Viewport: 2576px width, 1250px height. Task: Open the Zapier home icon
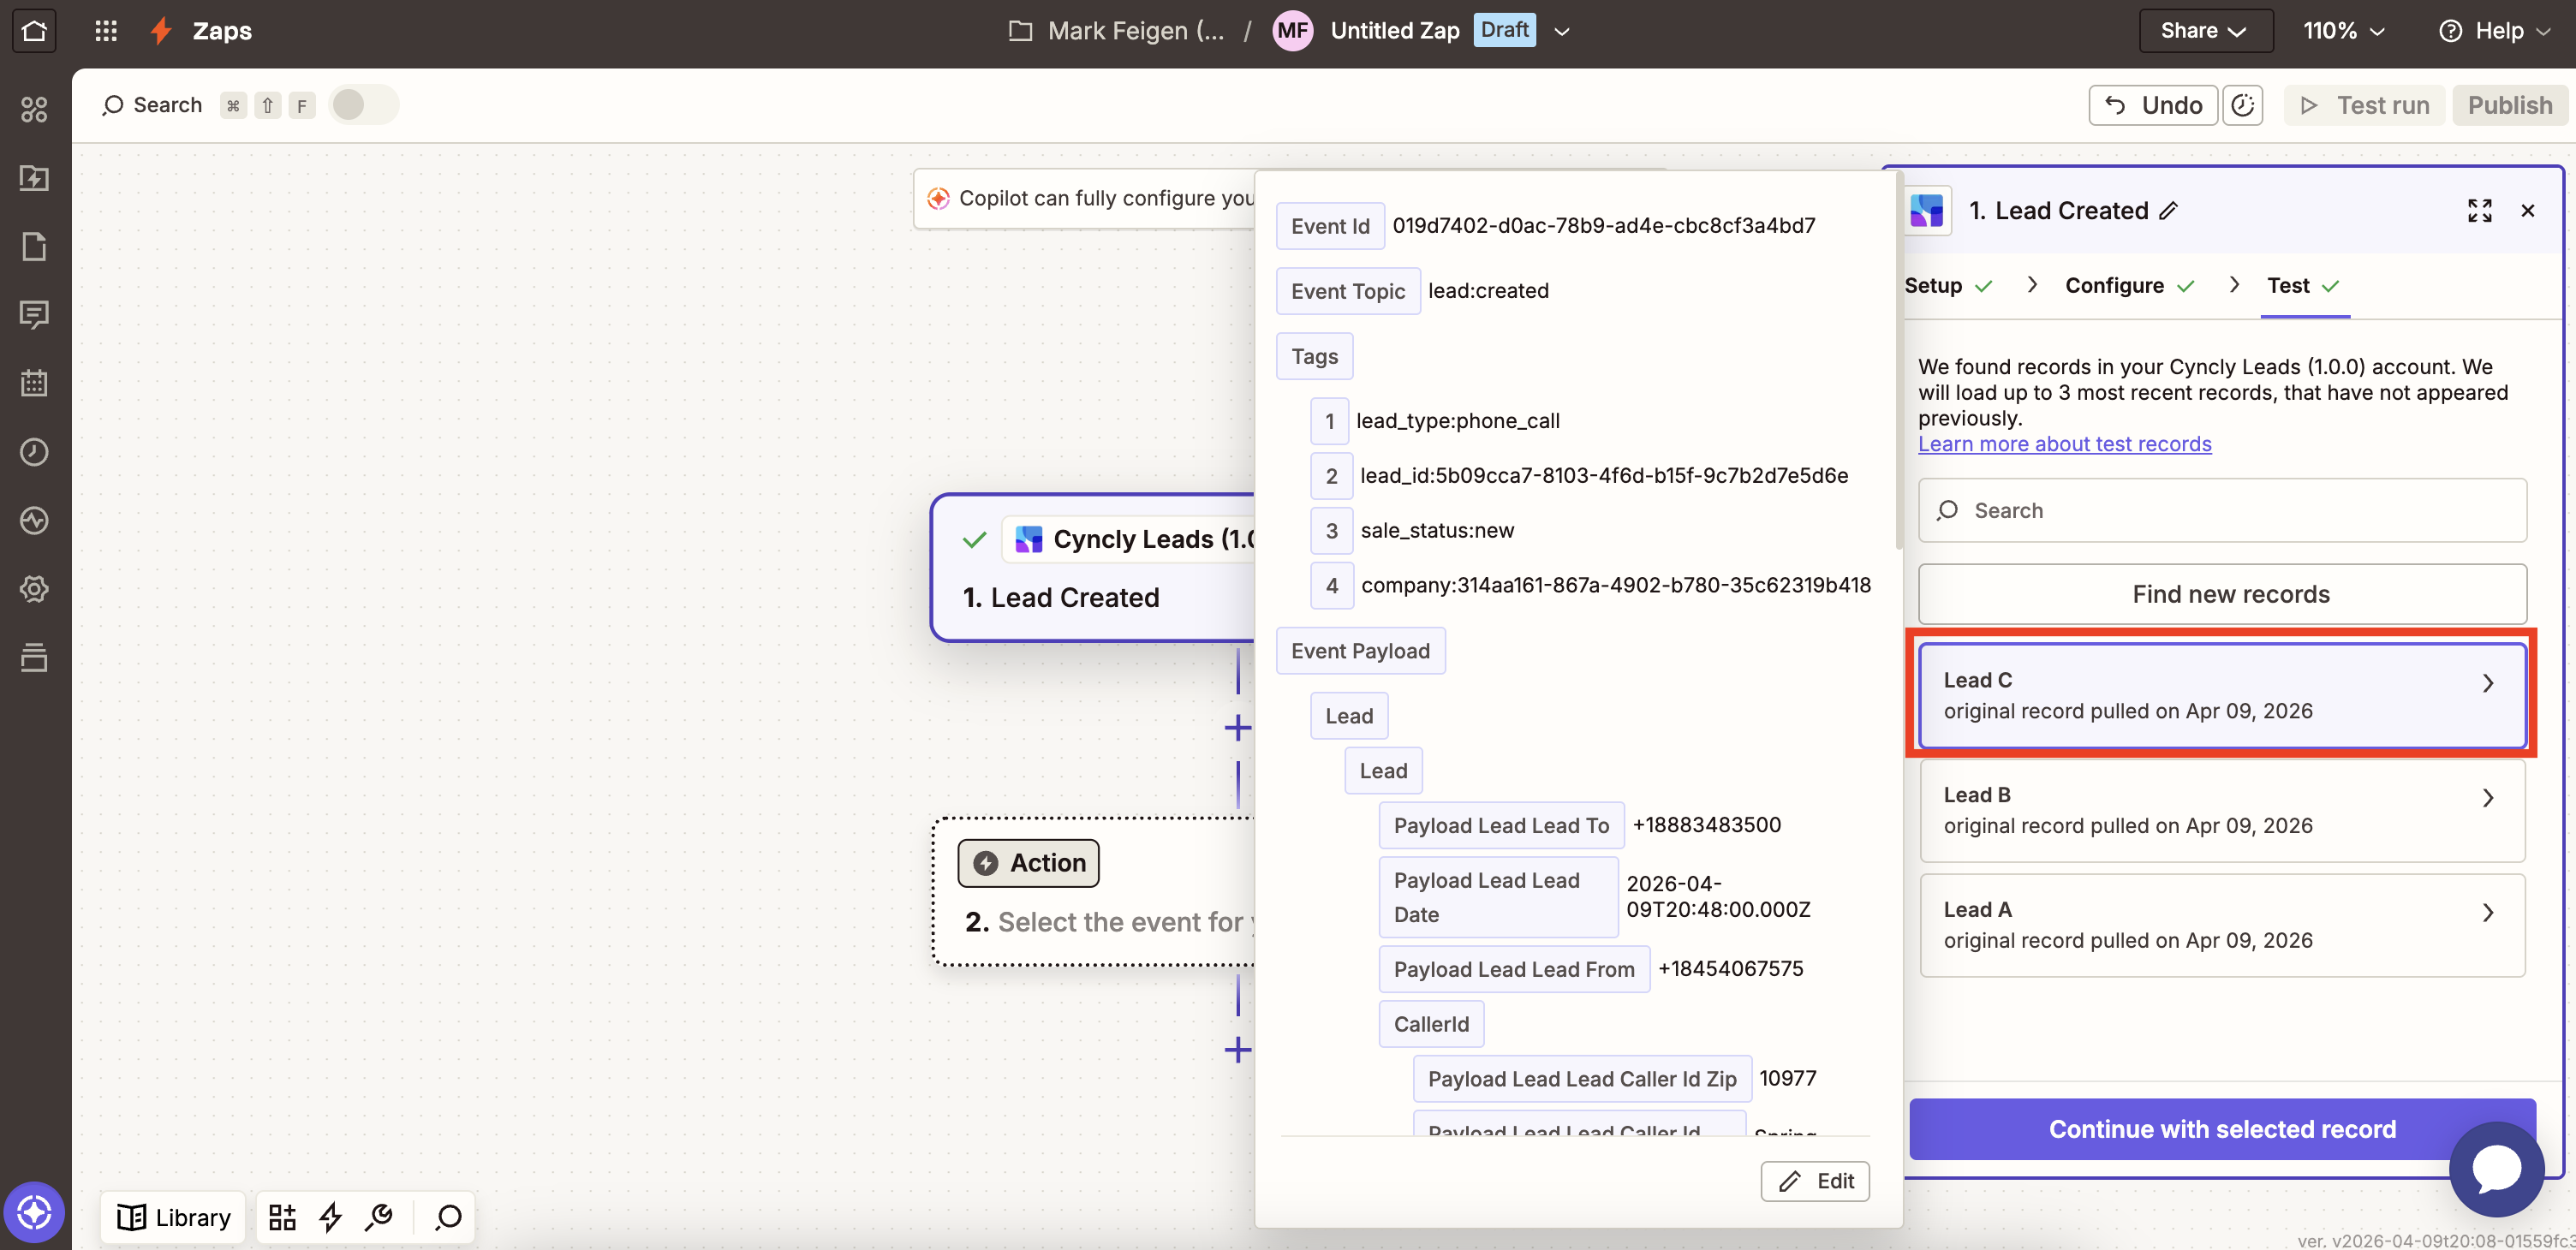pyautogui.click(x=34, y=30)
